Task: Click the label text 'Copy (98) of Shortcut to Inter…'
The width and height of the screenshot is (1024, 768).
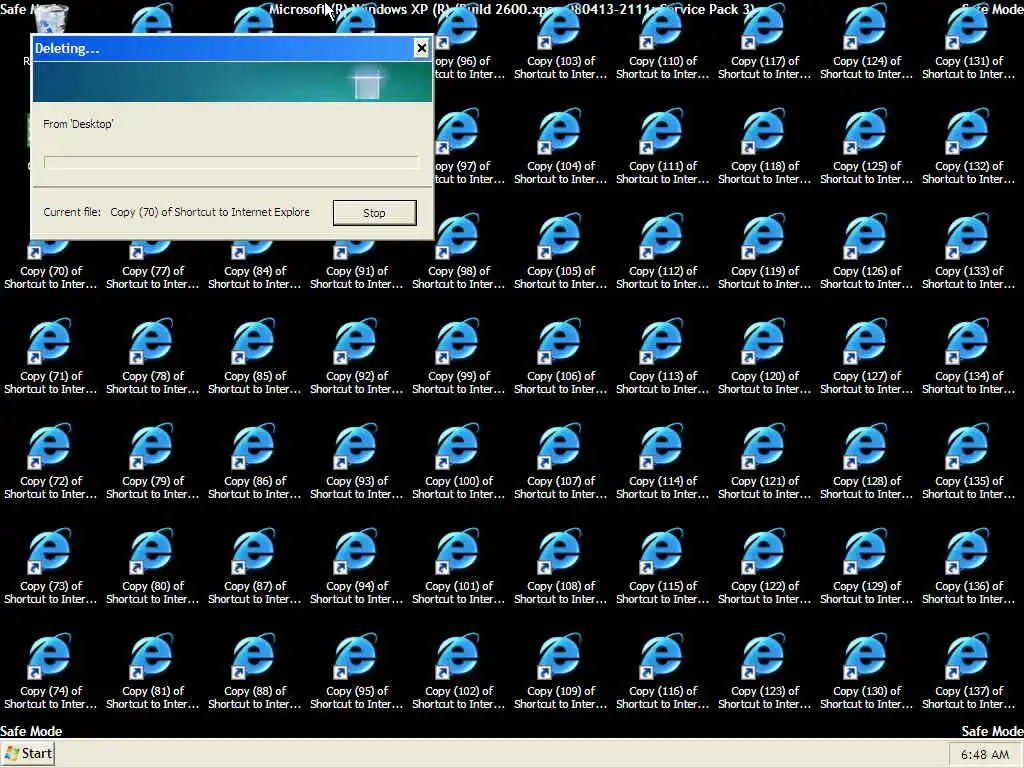Action: pyautogui.click(x=458, y=278)
